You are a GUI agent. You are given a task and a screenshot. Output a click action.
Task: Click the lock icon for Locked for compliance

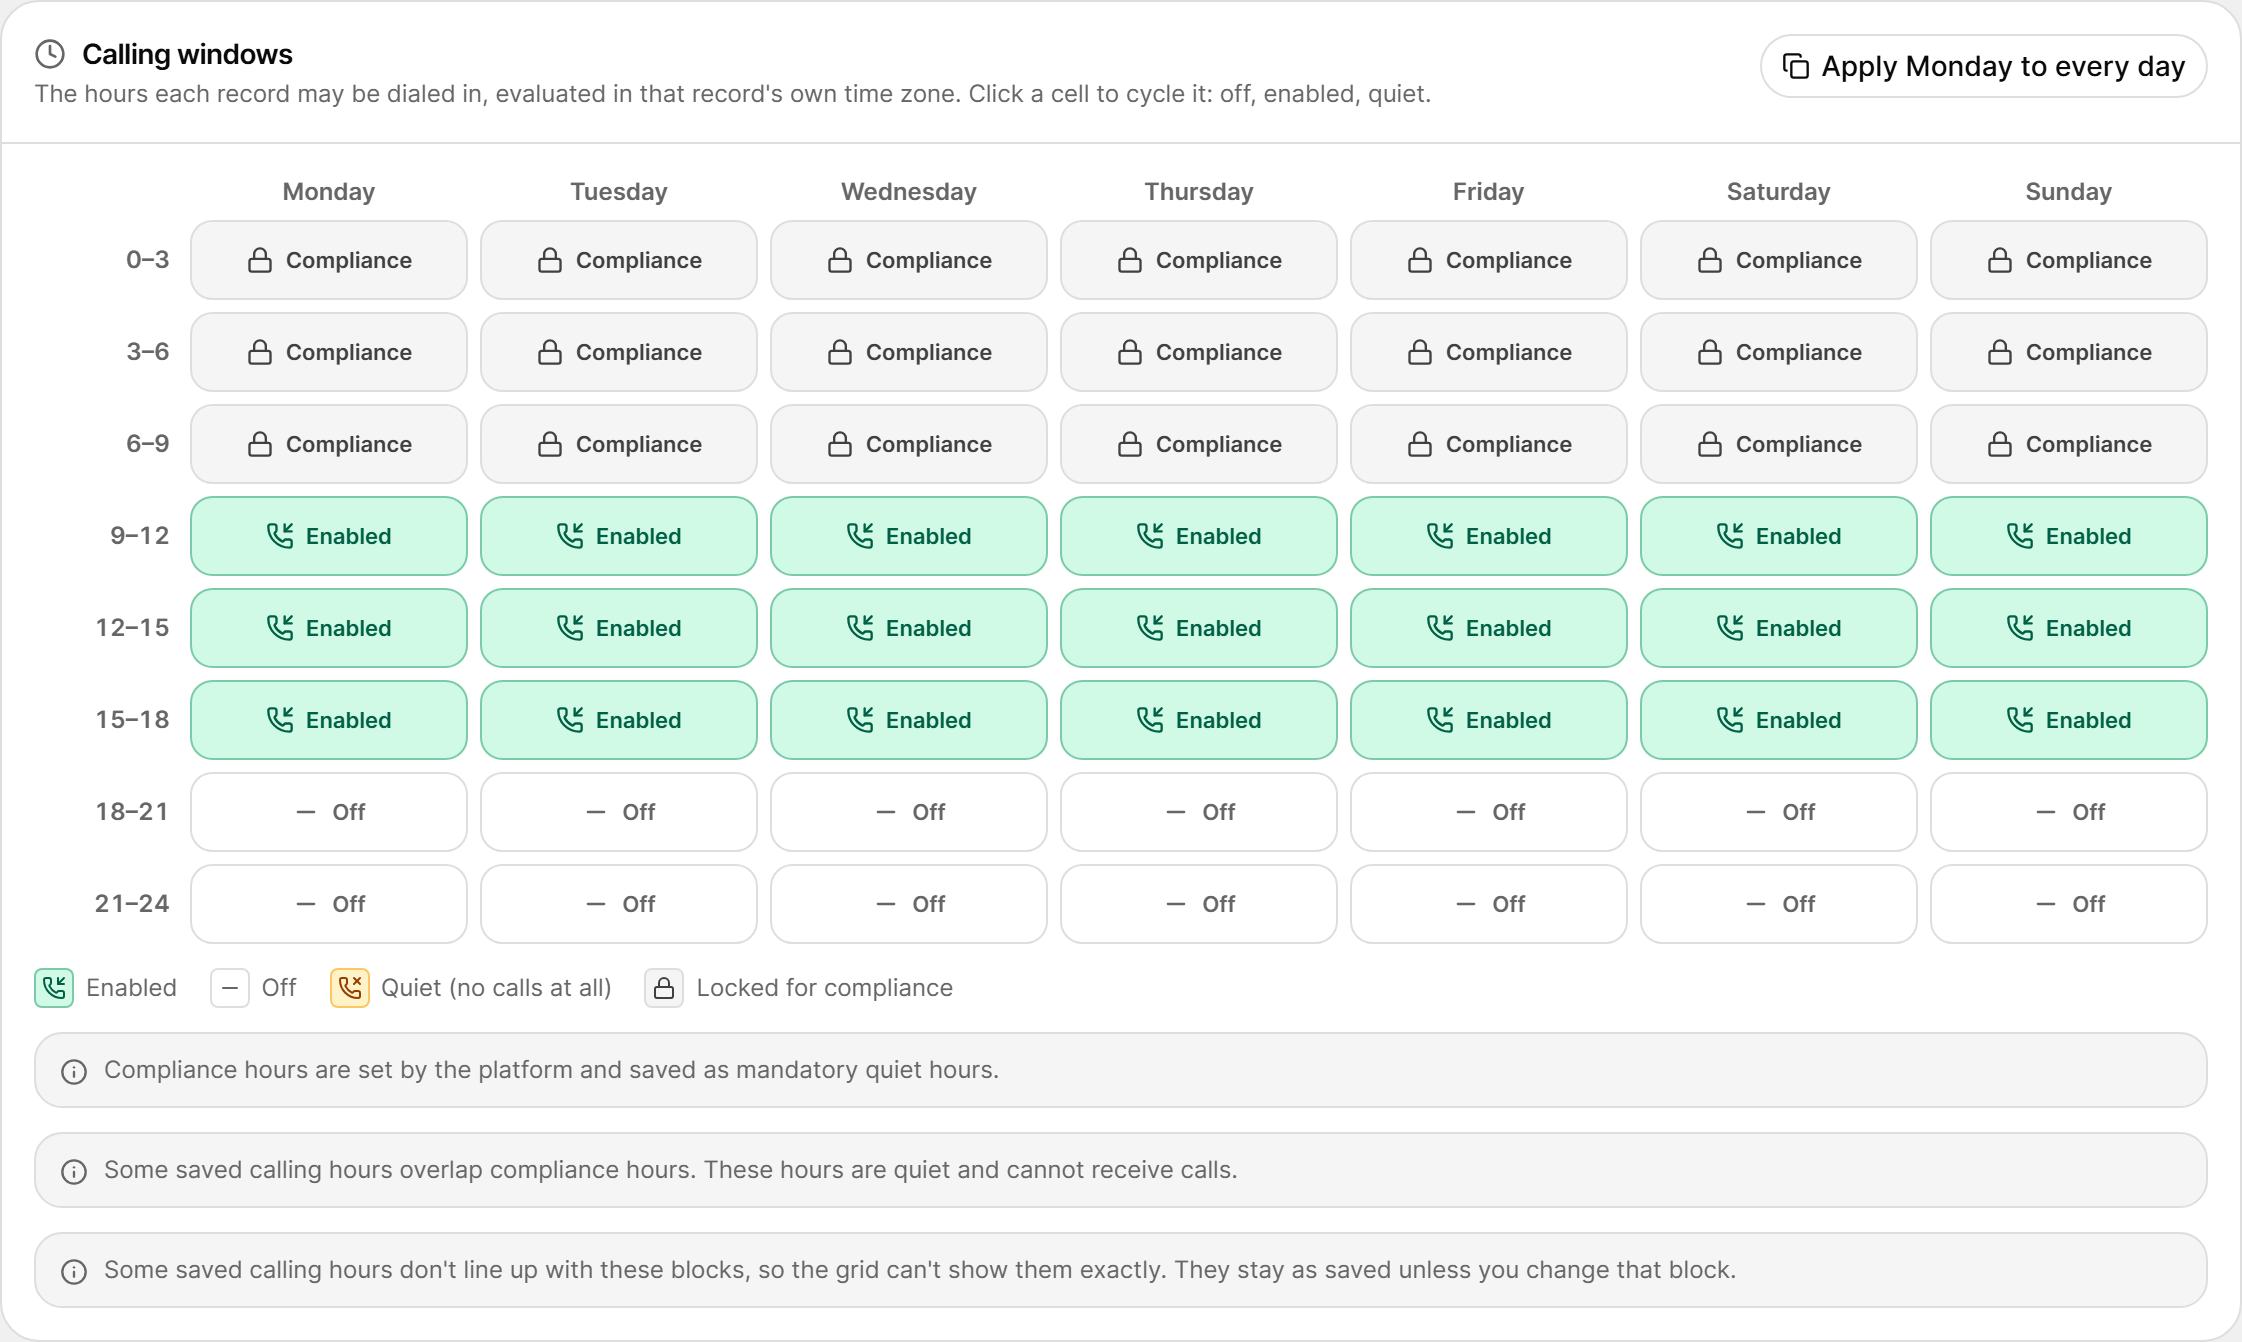[x=664, y=988]
